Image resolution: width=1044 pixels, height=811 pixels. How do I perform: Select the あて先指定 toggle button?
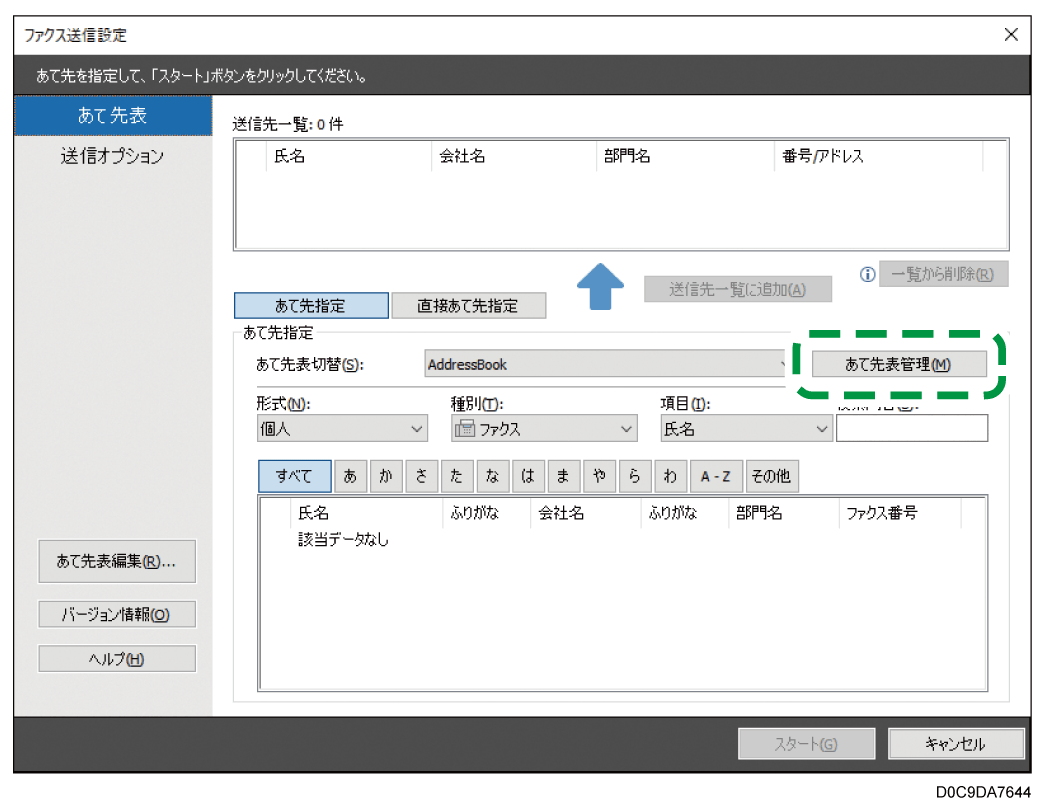311,306
